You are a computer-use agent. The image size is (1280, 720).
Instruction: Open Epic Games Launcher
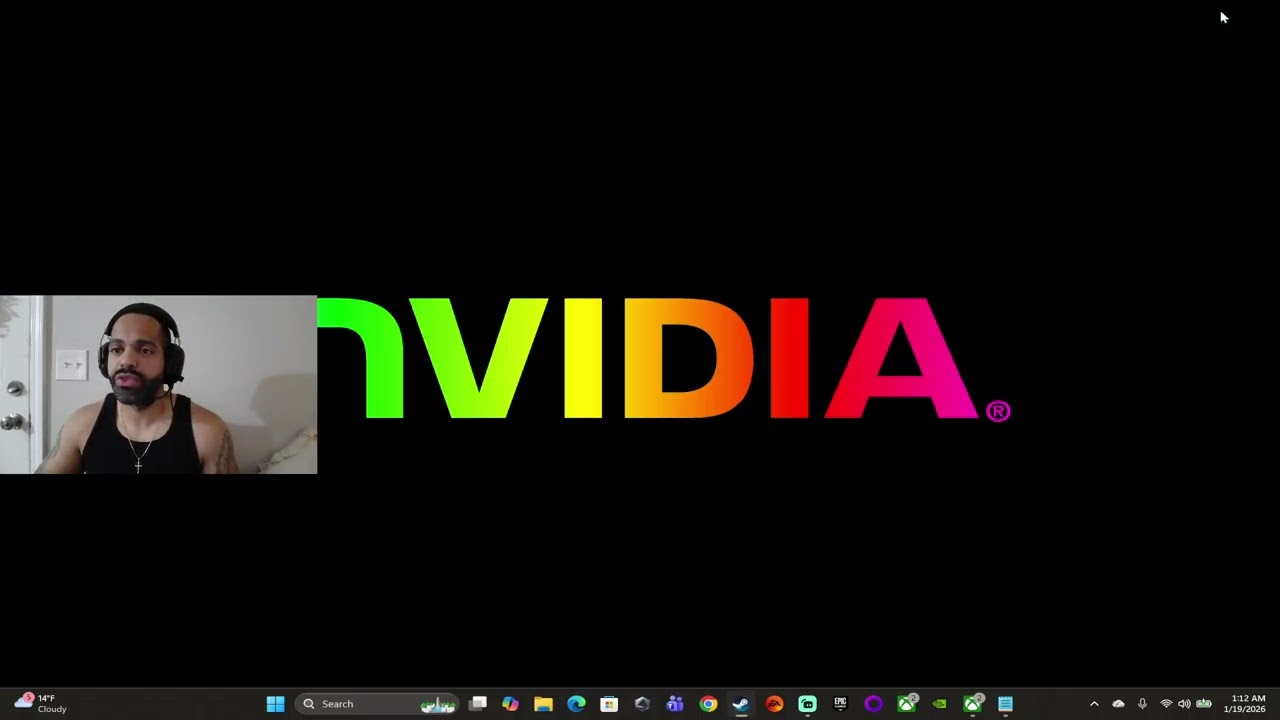(x=840, y=704)
